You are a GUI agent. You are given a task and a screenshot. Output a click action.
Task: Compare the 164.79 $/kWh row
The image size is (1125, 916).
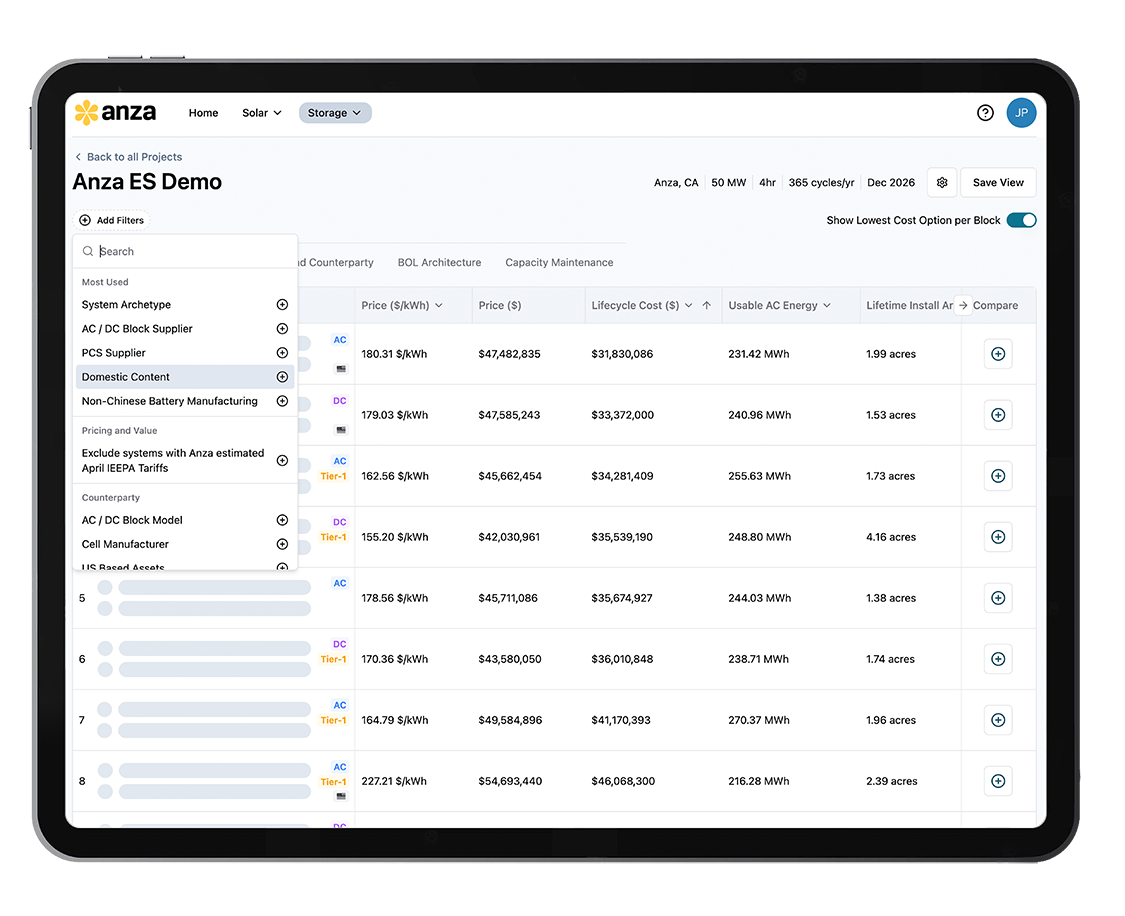(x=998, y=719)
